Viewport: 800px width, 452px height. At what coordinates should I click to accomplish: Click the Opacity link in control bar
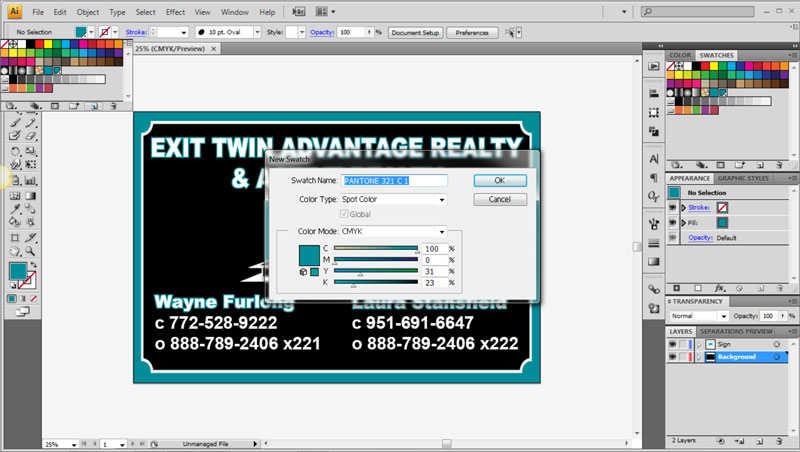coord(322,32)
